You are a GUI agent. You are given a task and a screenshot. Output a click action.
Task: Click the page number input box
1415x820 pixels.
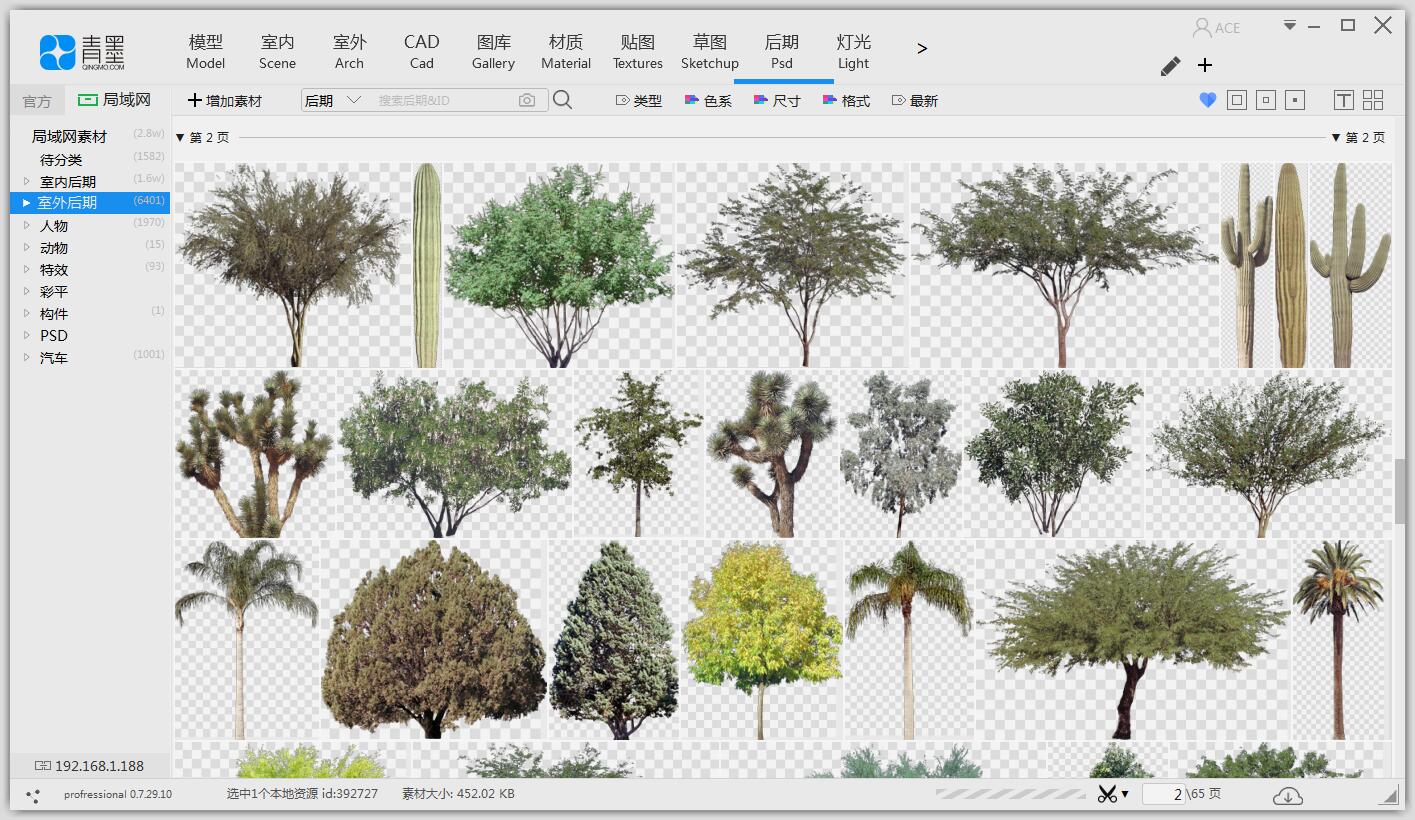(x=1164, y=794)
